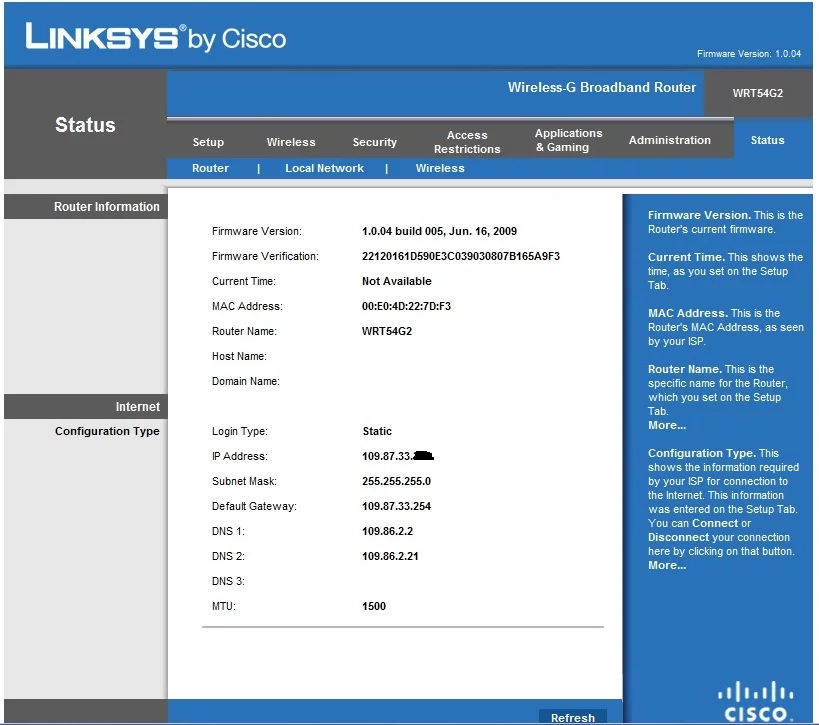Click More link below Configuration Type help
Viewport: 819px width, 725px height.
pos(666,565)
